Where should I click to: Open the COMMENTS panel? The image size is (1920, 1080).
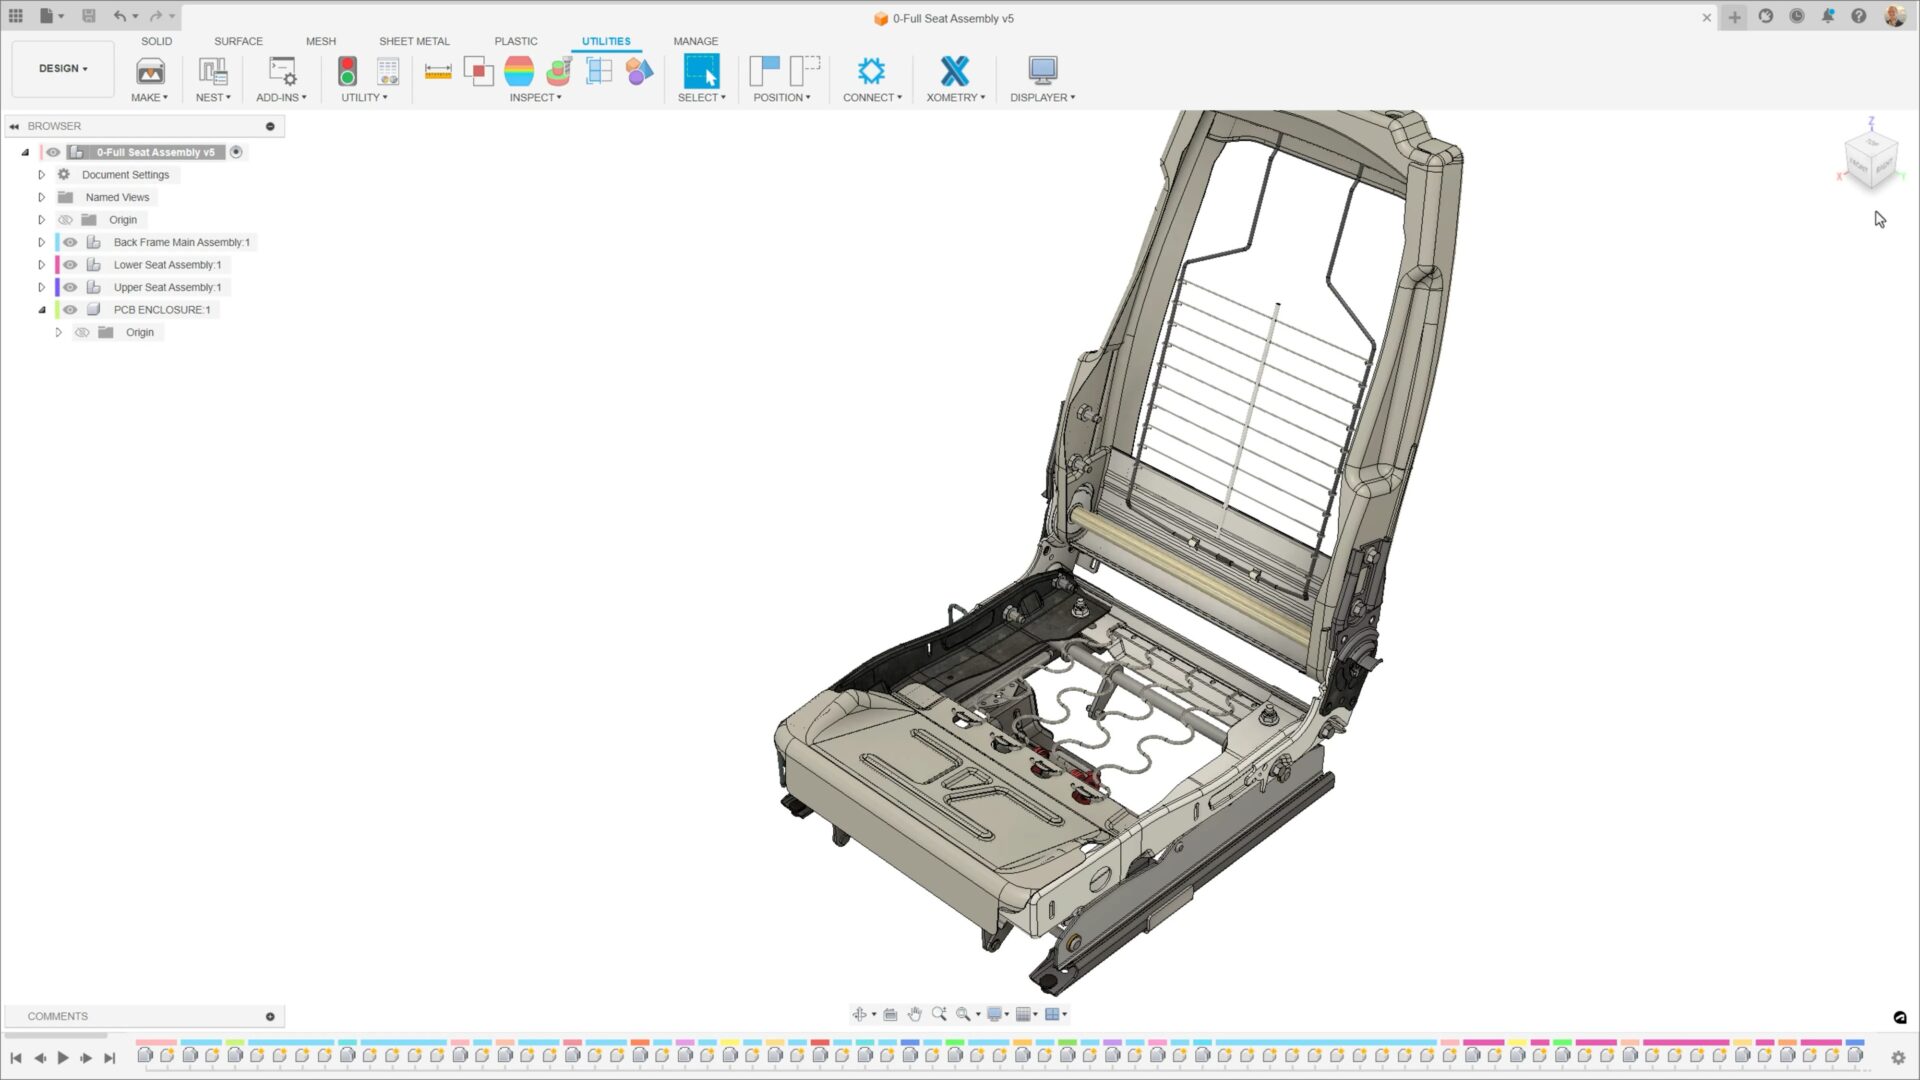point(58,1015)
